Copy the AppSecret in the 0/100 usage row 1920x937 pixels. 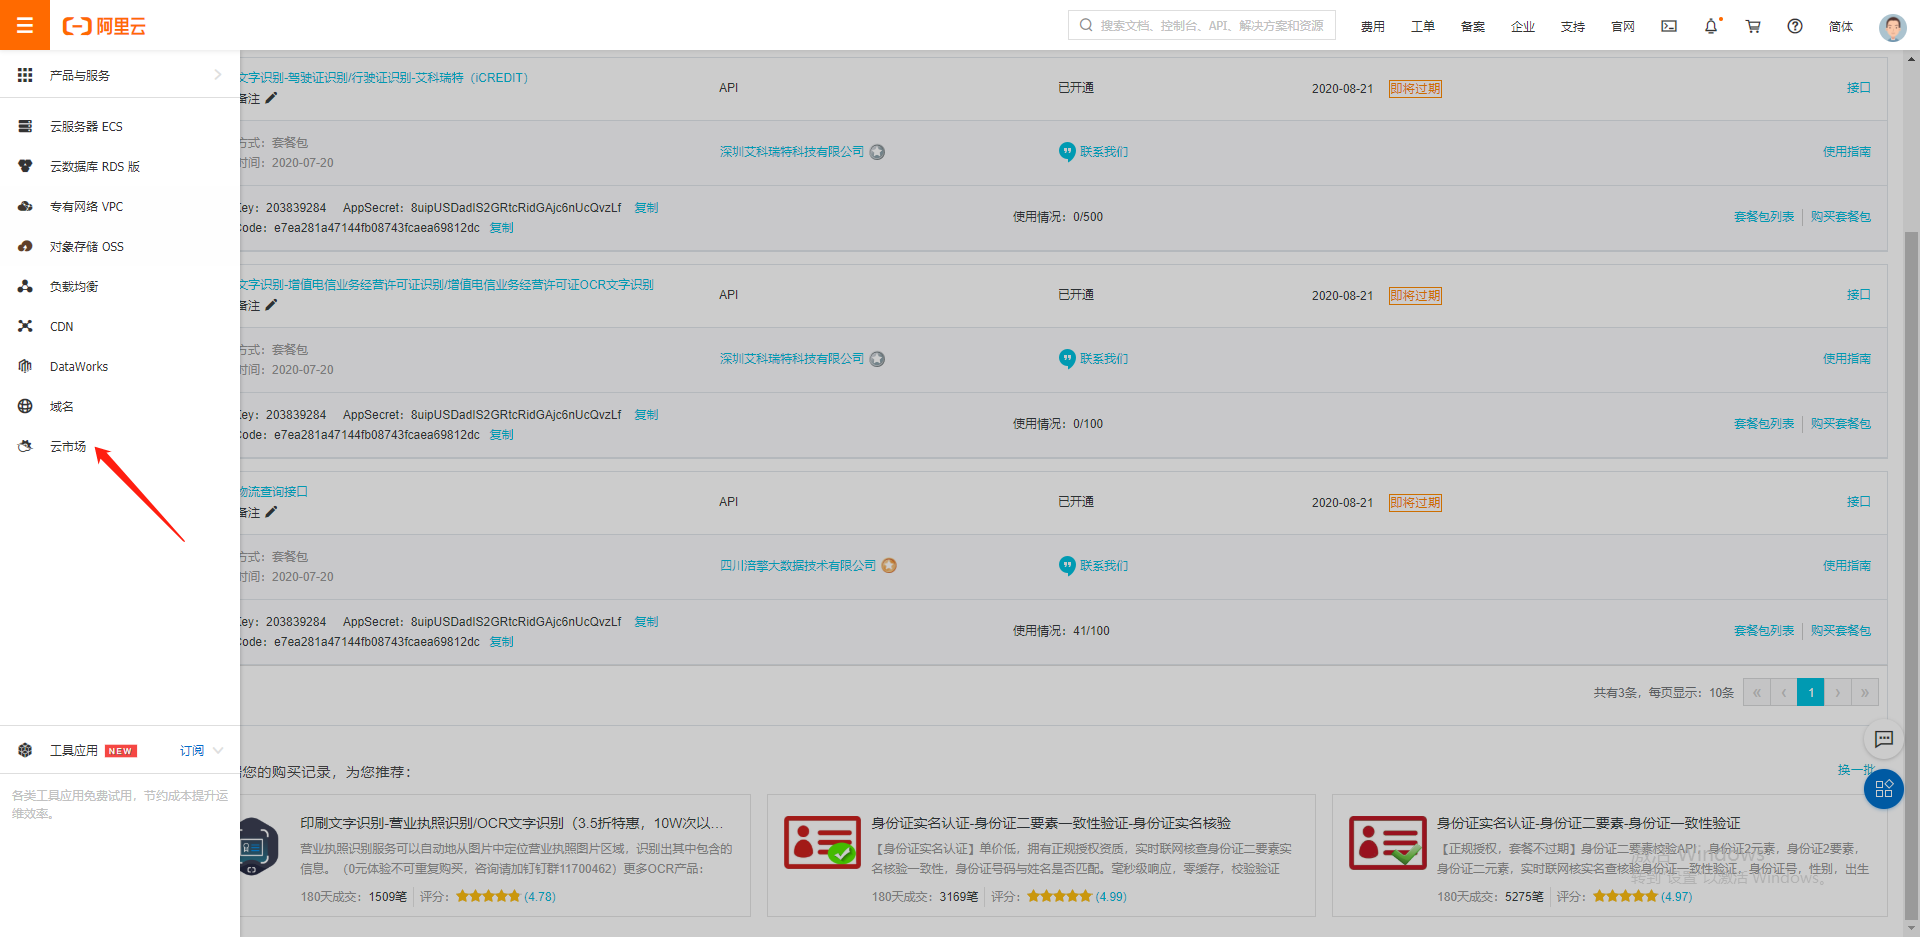pyautogui.click(x=646, y=414)
